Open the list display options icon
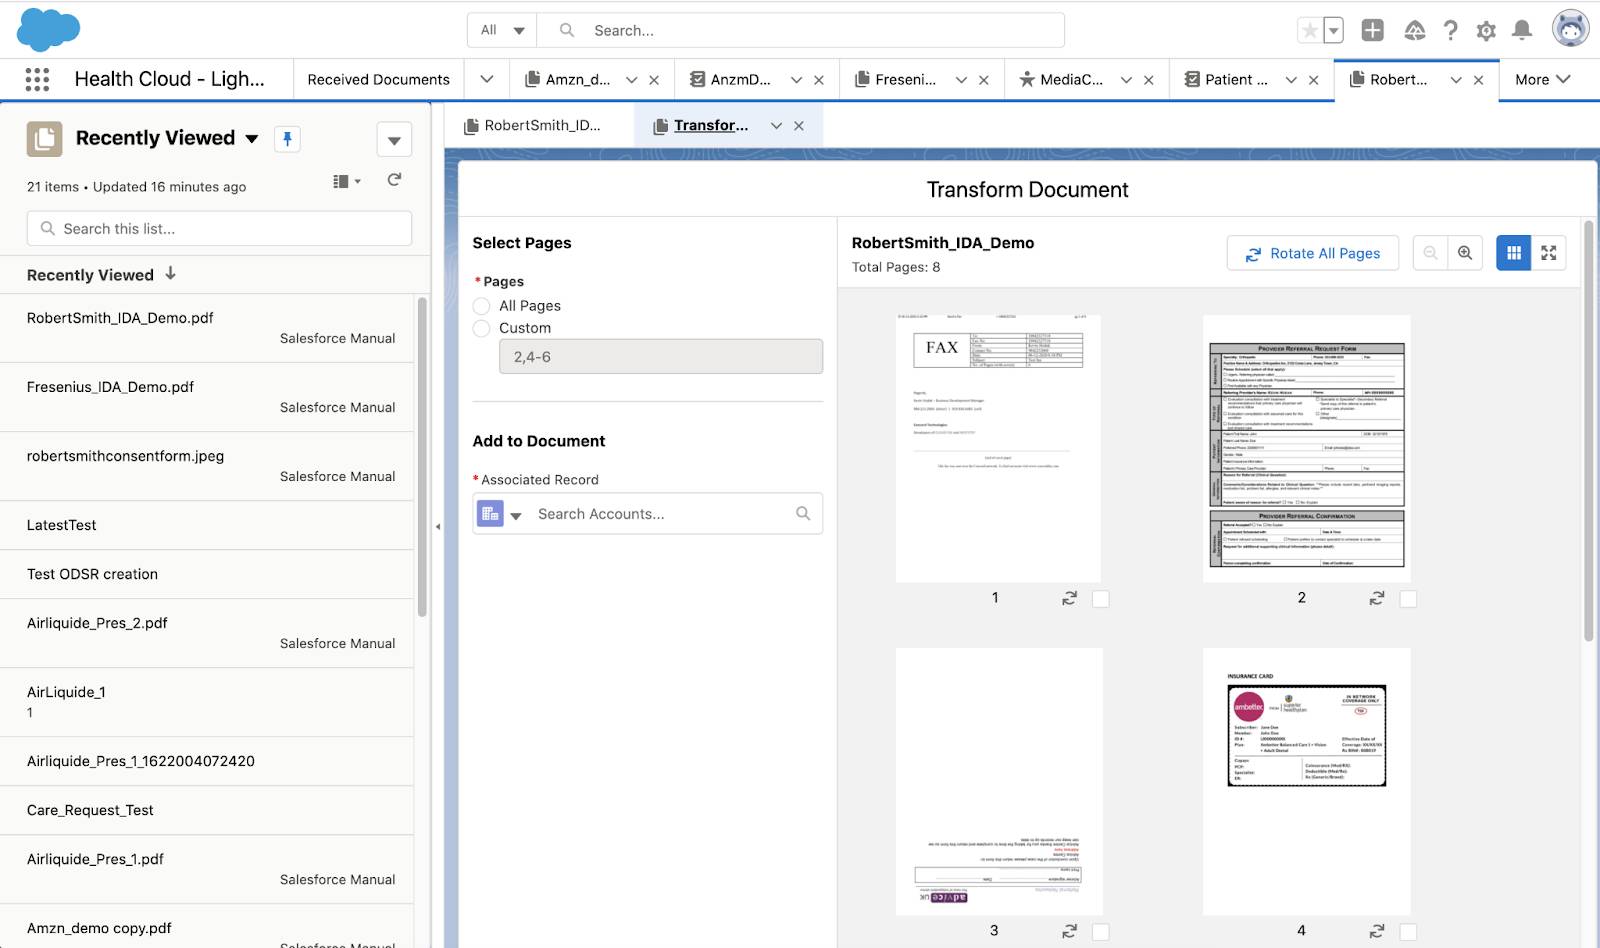 pyautogui.click(x=346, y=181)
